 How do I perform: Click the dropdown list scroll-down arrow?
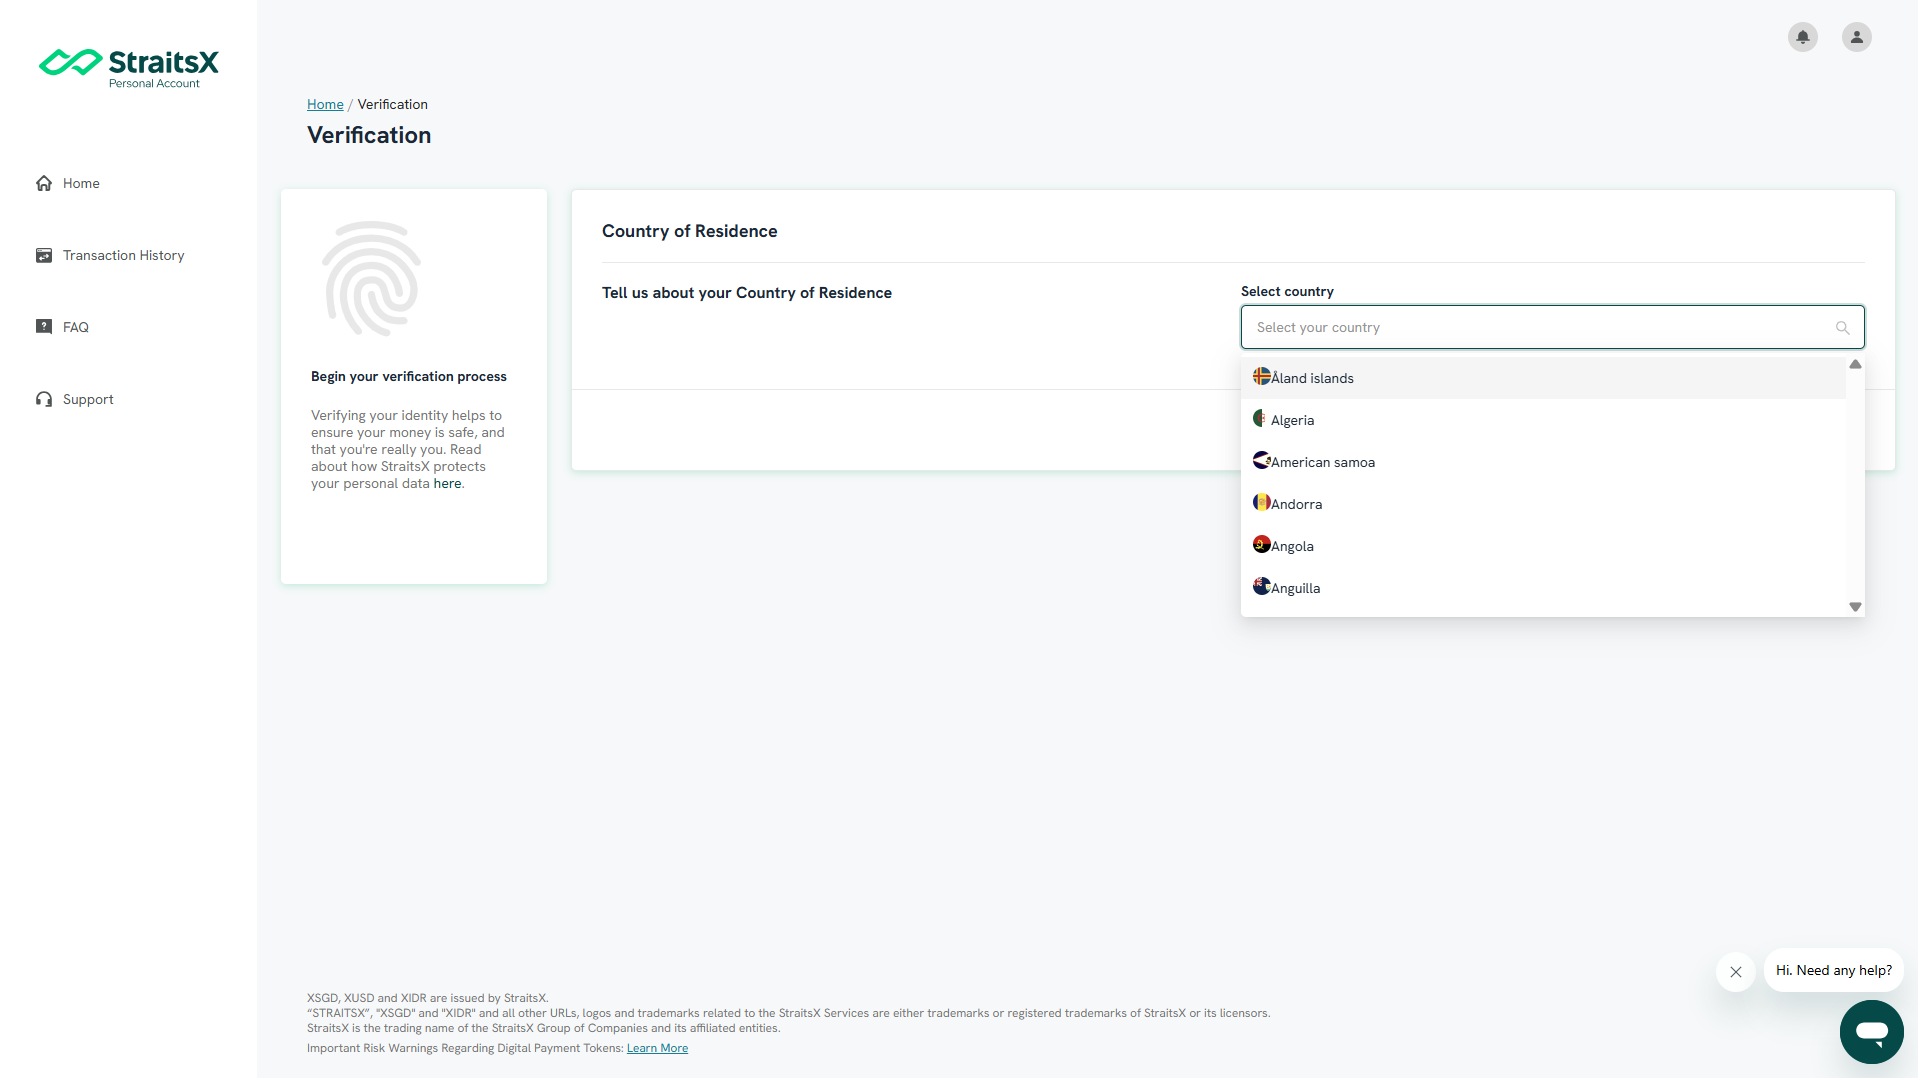[x=1855, y=607]
